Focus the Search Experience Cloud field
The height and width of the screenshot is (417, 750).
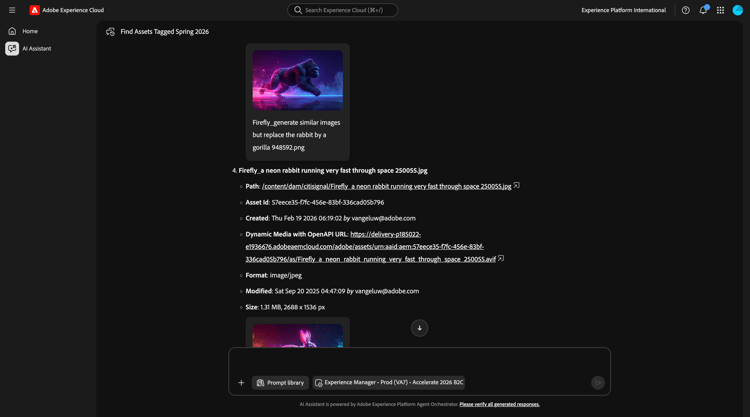tap(342, 10)
